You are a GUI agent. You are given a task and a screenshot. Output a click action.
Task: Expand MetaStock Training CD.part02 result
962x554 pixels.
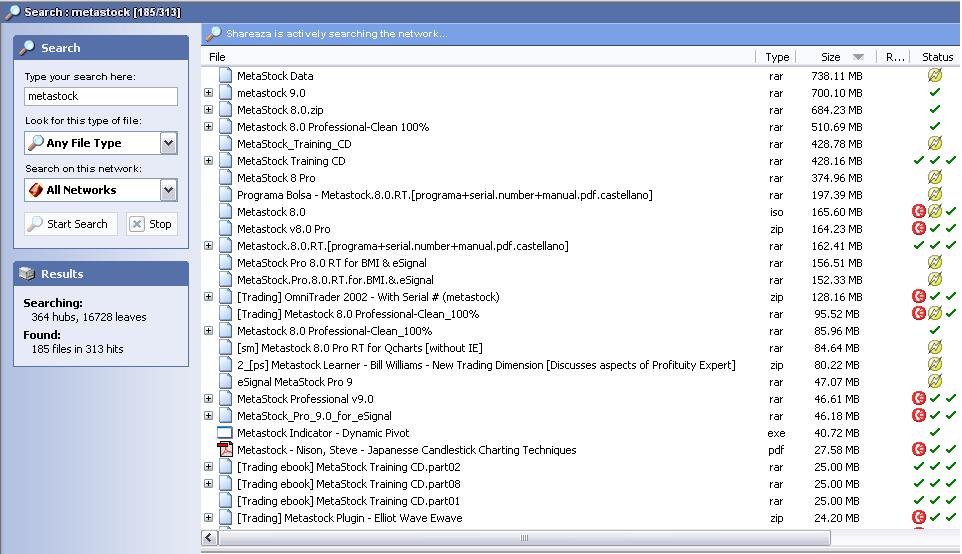coord(209,466)
